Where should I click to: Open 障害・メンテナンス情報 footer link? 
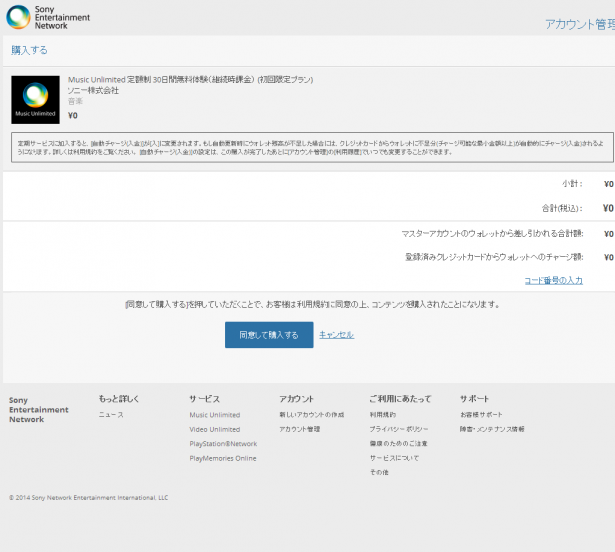pyautogui.click(x=492, y=429)
